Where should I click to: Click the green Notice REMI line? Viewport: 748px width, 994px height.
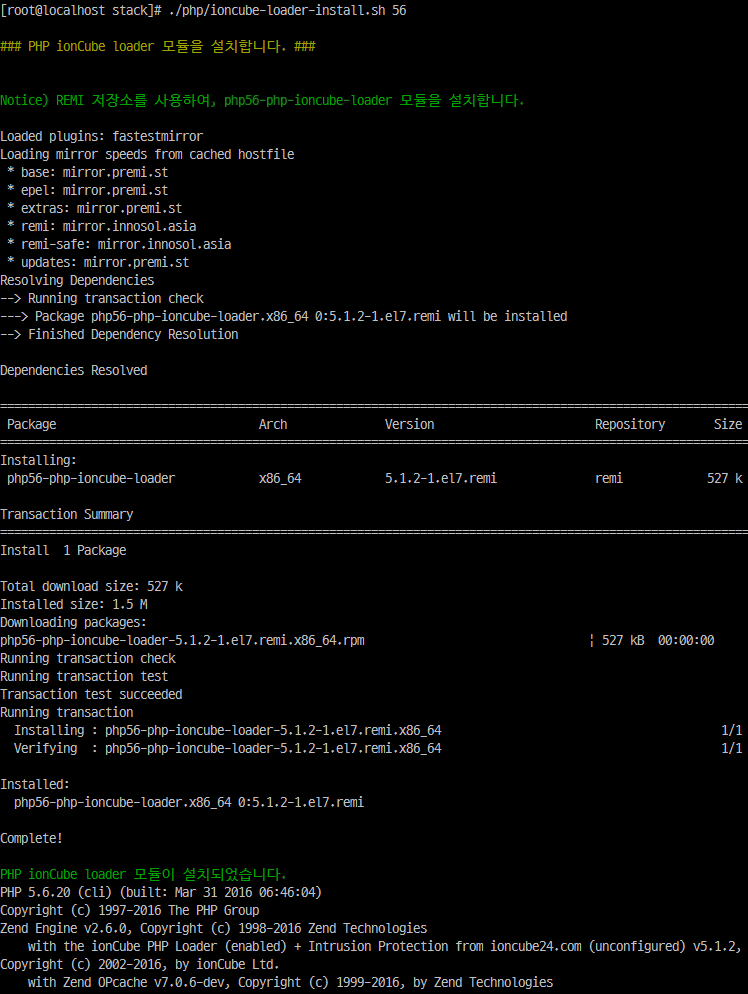[x=262, y=100]
